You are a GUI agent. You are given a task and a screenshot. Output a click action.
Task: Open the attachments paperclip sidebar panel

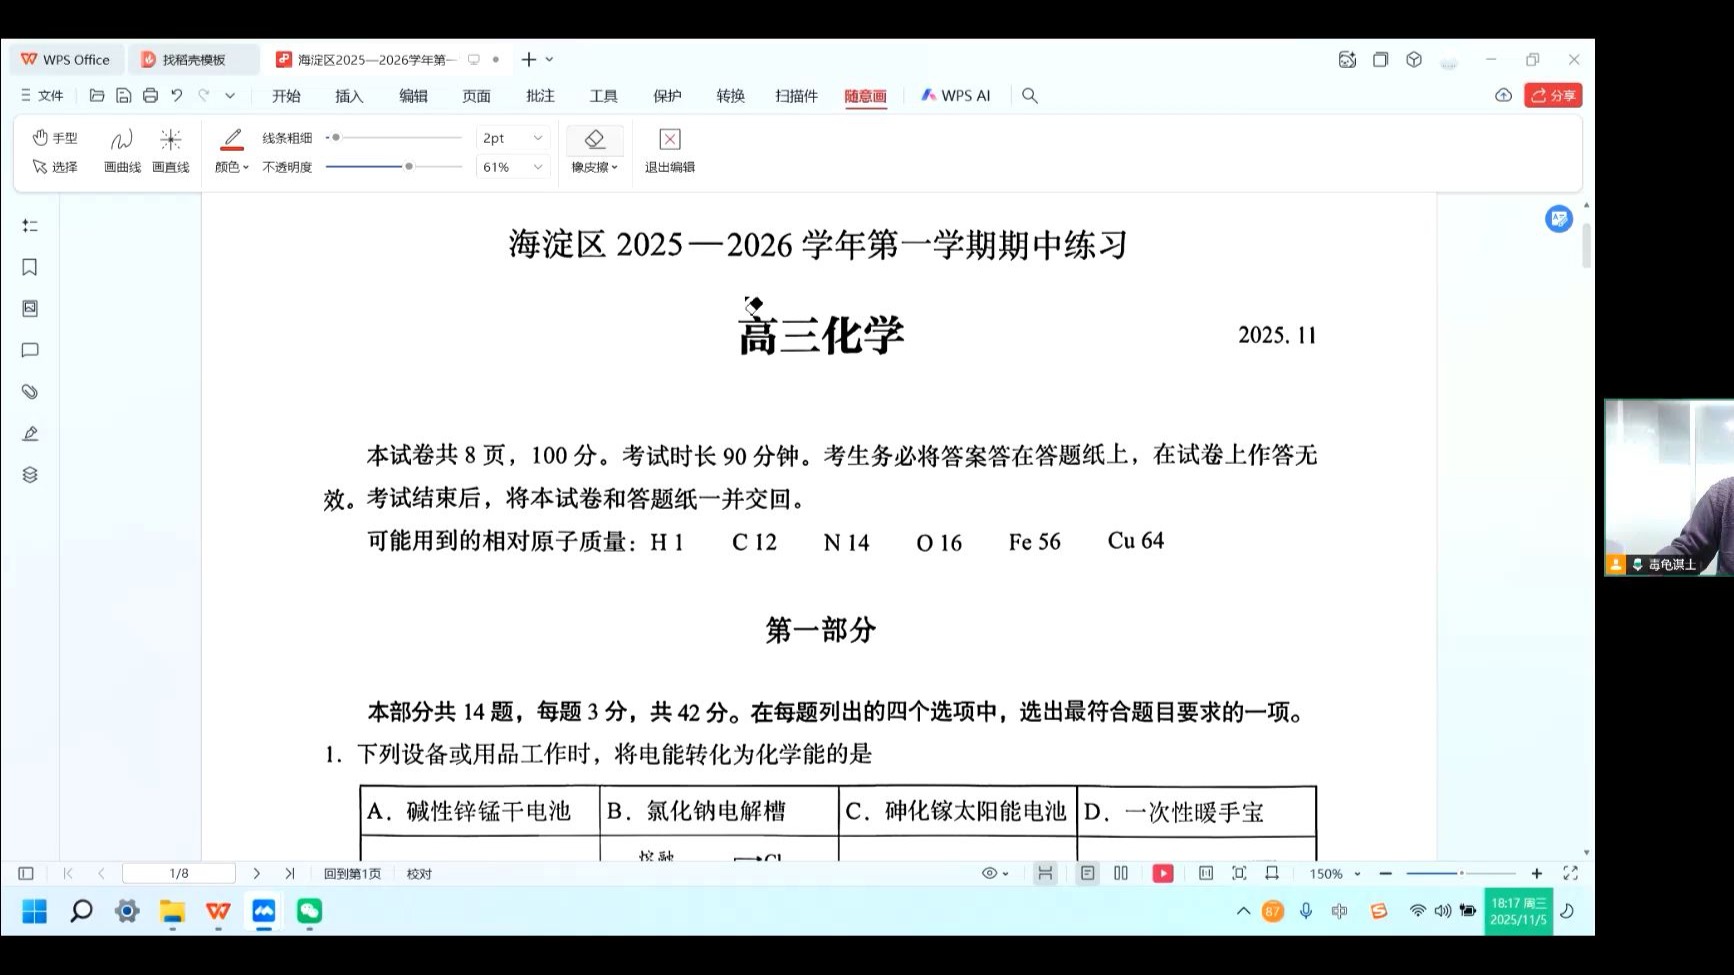click(30, 392)
